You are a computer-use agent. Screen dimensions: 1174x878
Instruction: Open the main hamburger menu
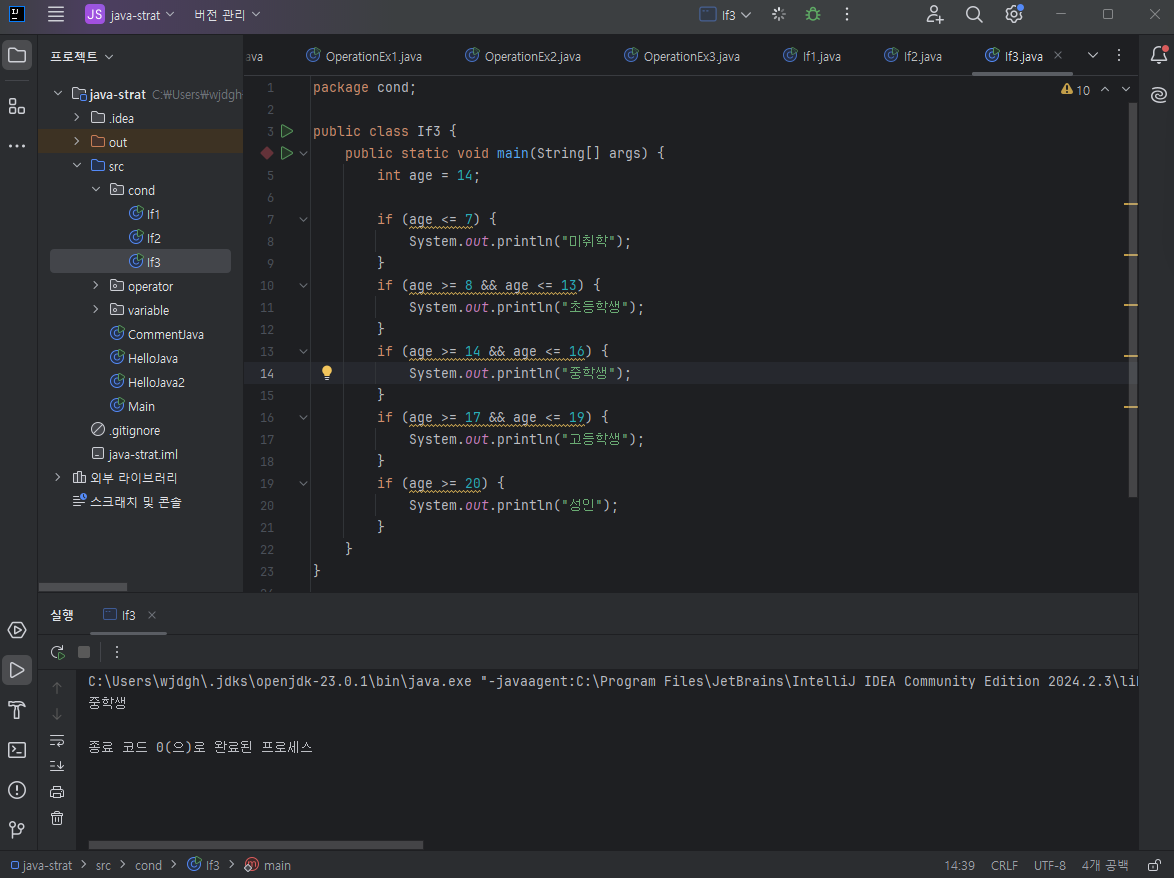(56, 14)
